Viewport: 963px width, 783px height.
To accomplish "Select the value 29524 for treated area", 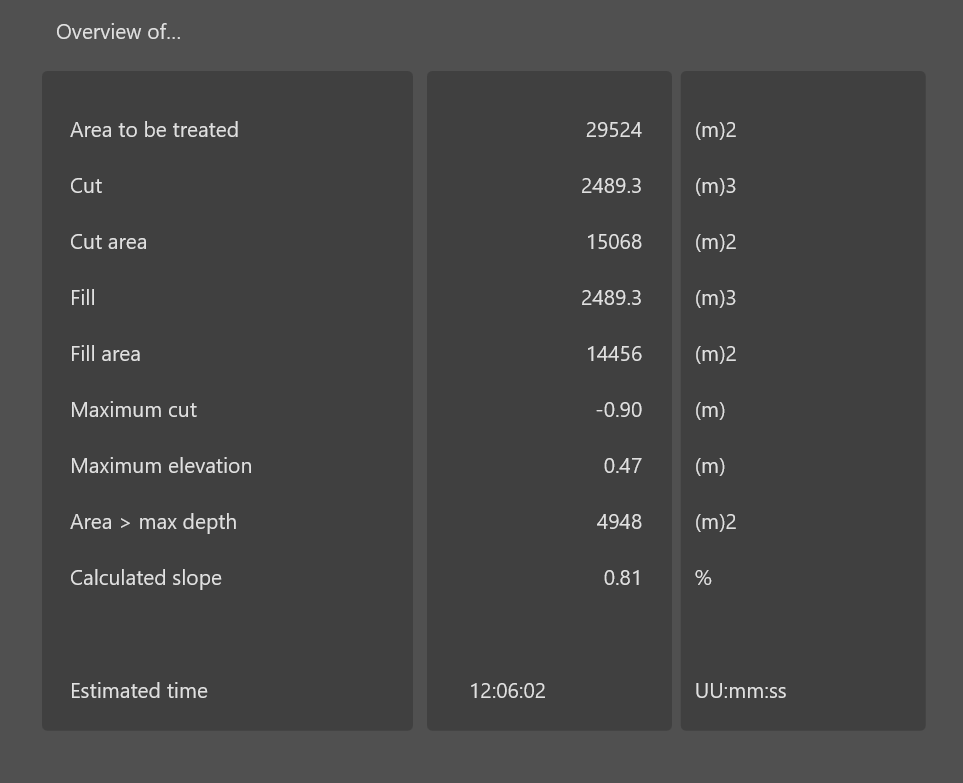I will [614, 130].
